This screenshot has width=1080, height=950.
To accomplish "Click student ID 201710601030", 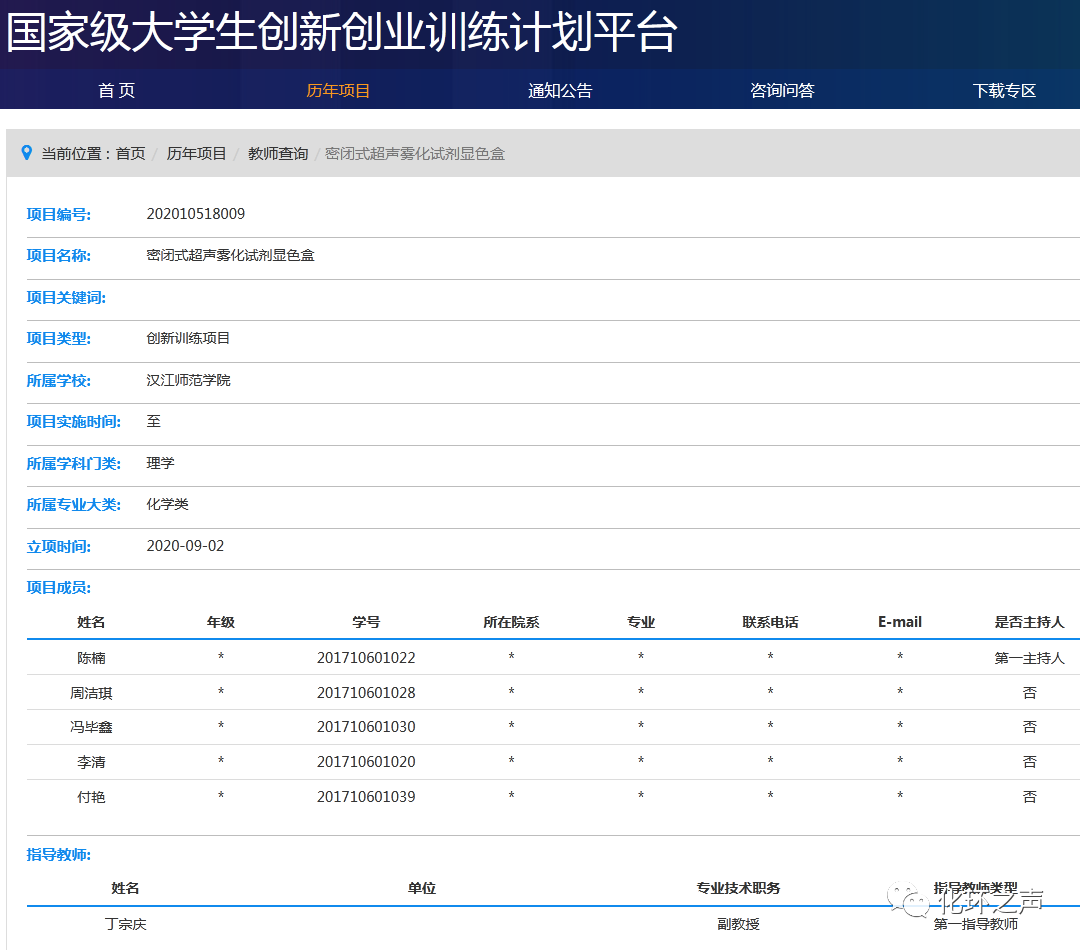I will (x=366, y=727).
